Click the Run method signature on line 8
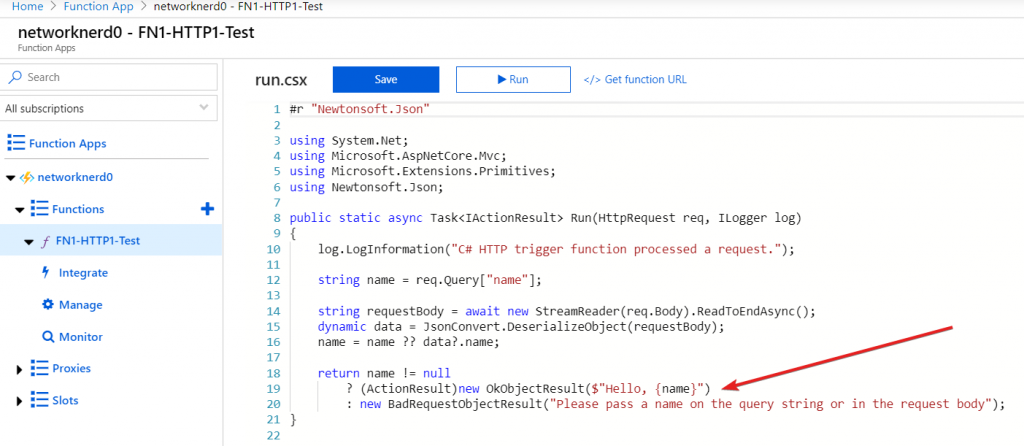This screenshot has height=446, width=1024. (x=545, y=217)
